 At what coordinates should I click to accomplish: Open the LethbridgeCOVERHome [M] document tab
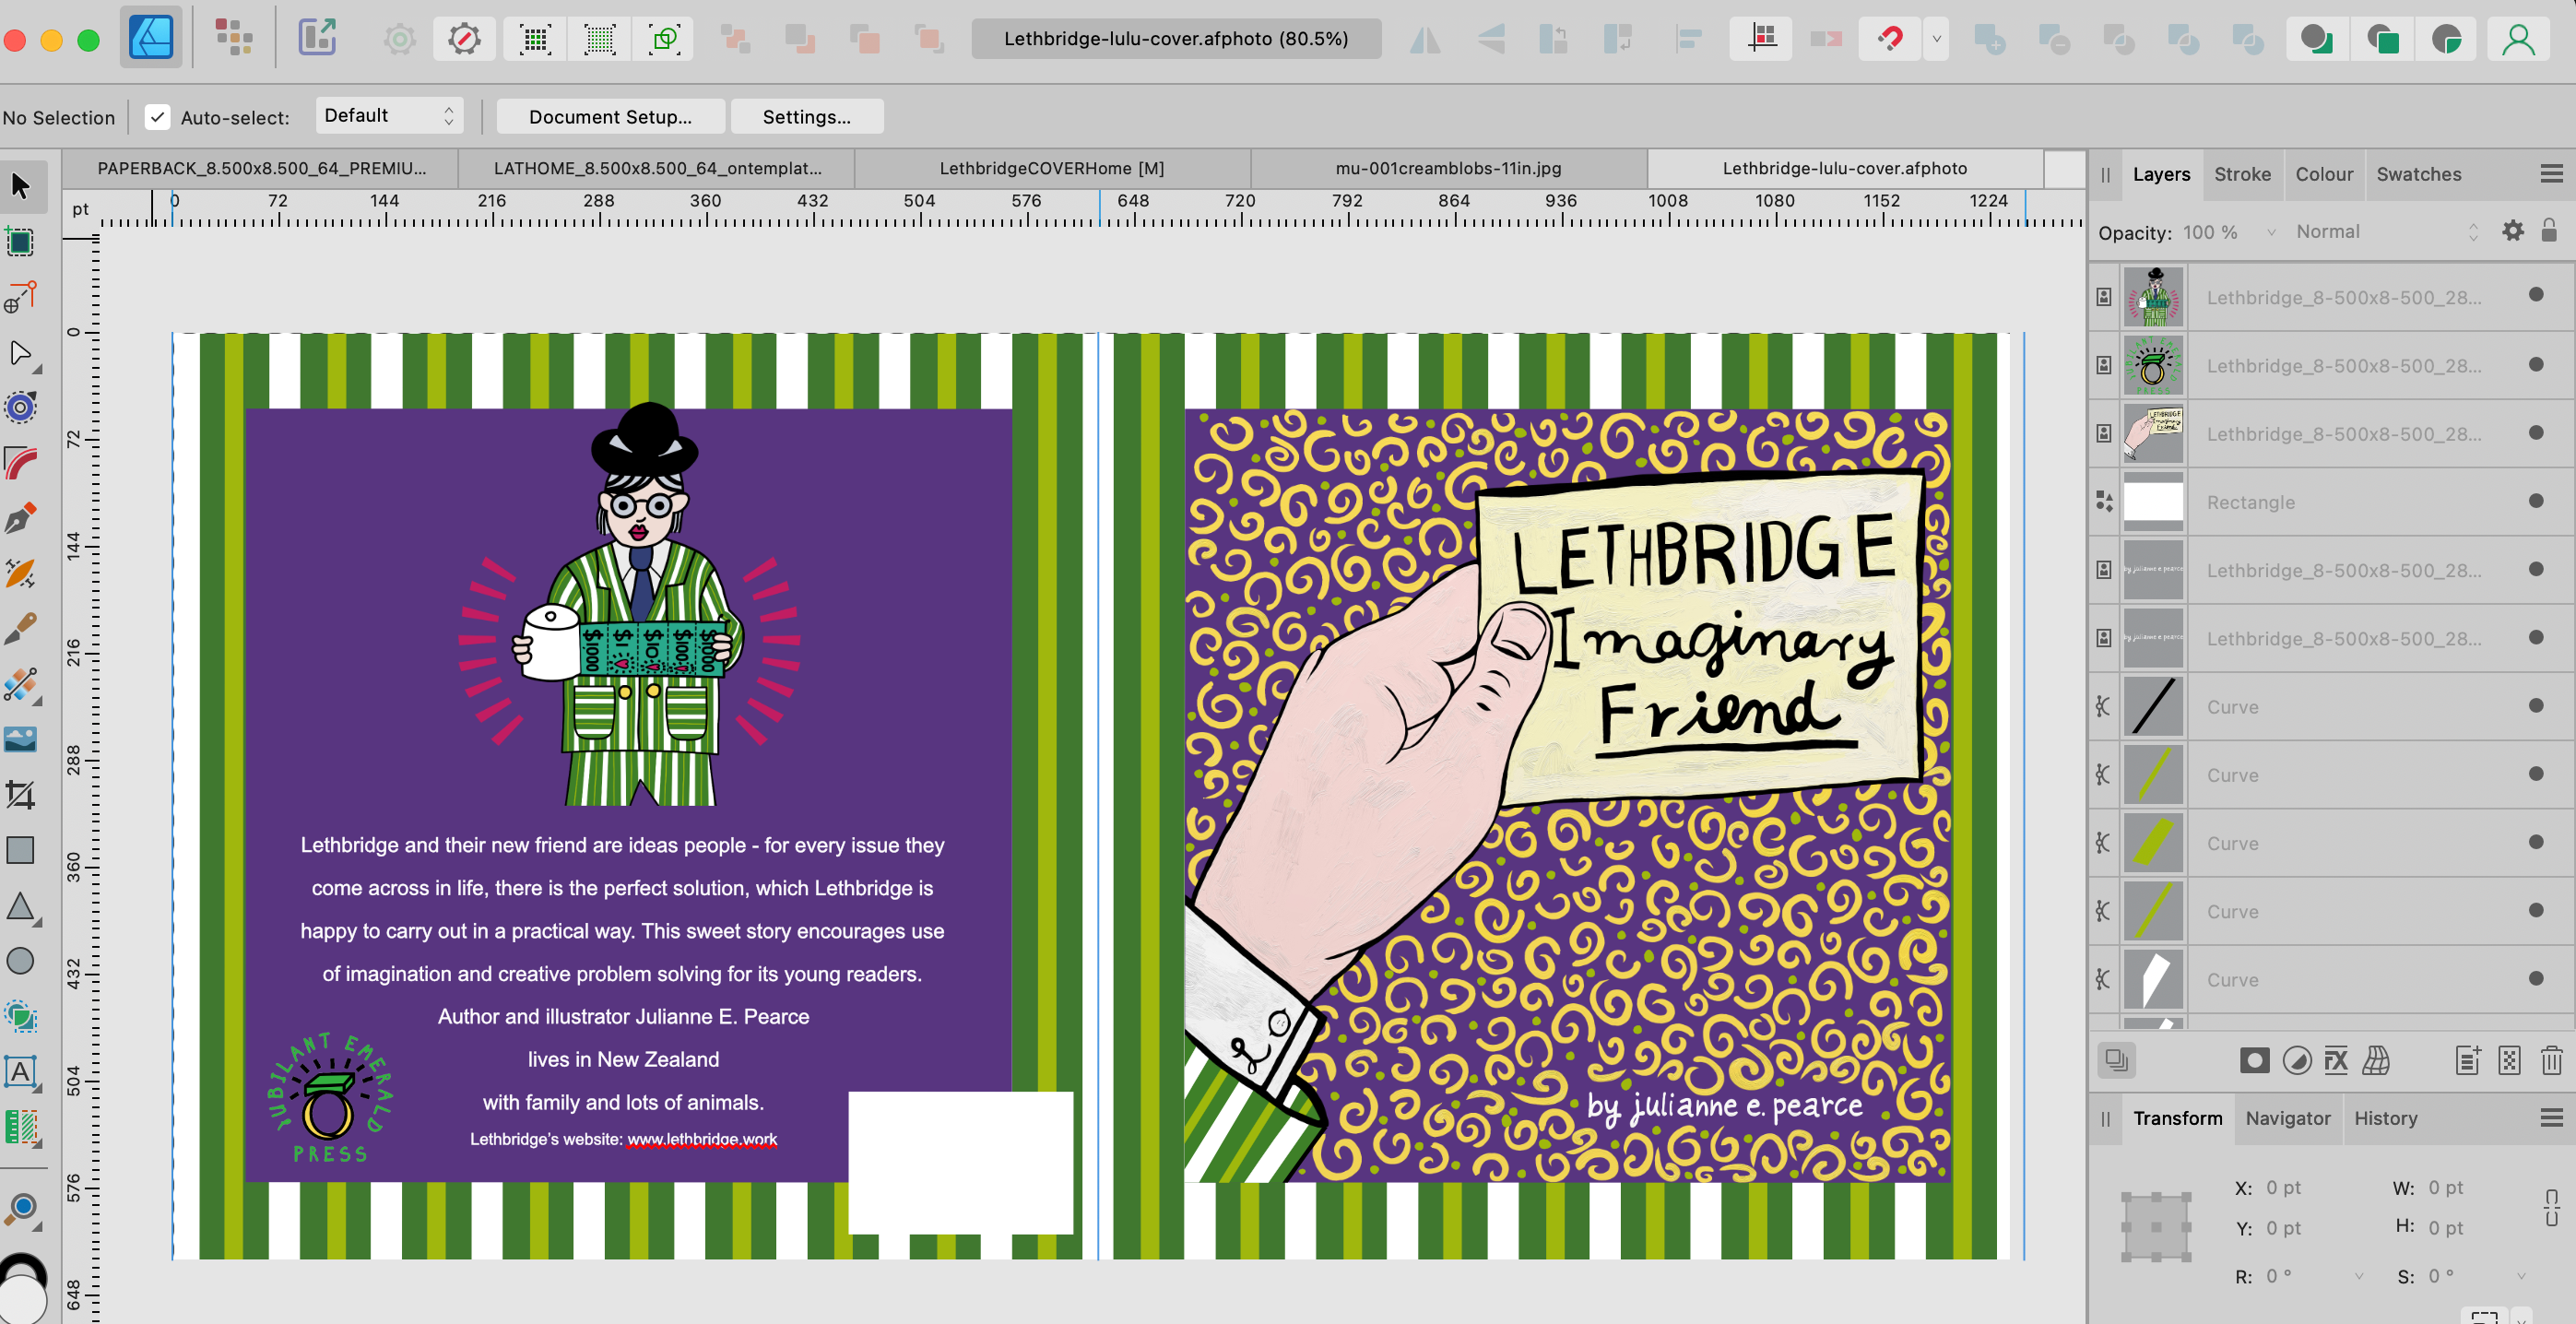coord(1051,168)
